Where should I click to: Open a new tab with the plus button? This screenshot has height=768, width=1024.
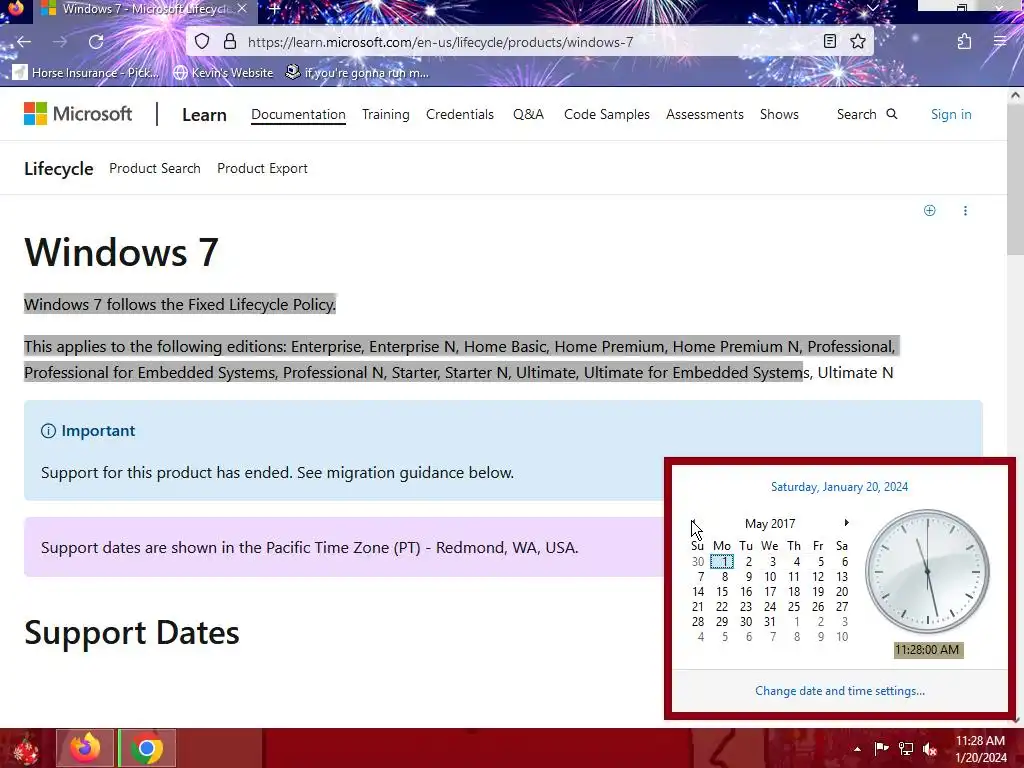pos(274,9)
